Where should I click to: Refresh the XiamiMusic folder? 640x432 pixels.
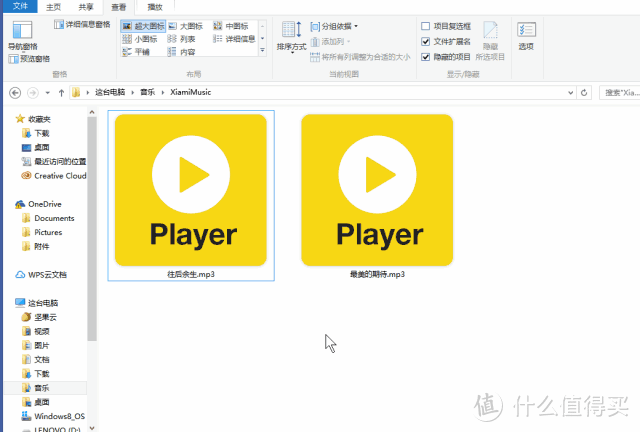click(x=584, y=93)
